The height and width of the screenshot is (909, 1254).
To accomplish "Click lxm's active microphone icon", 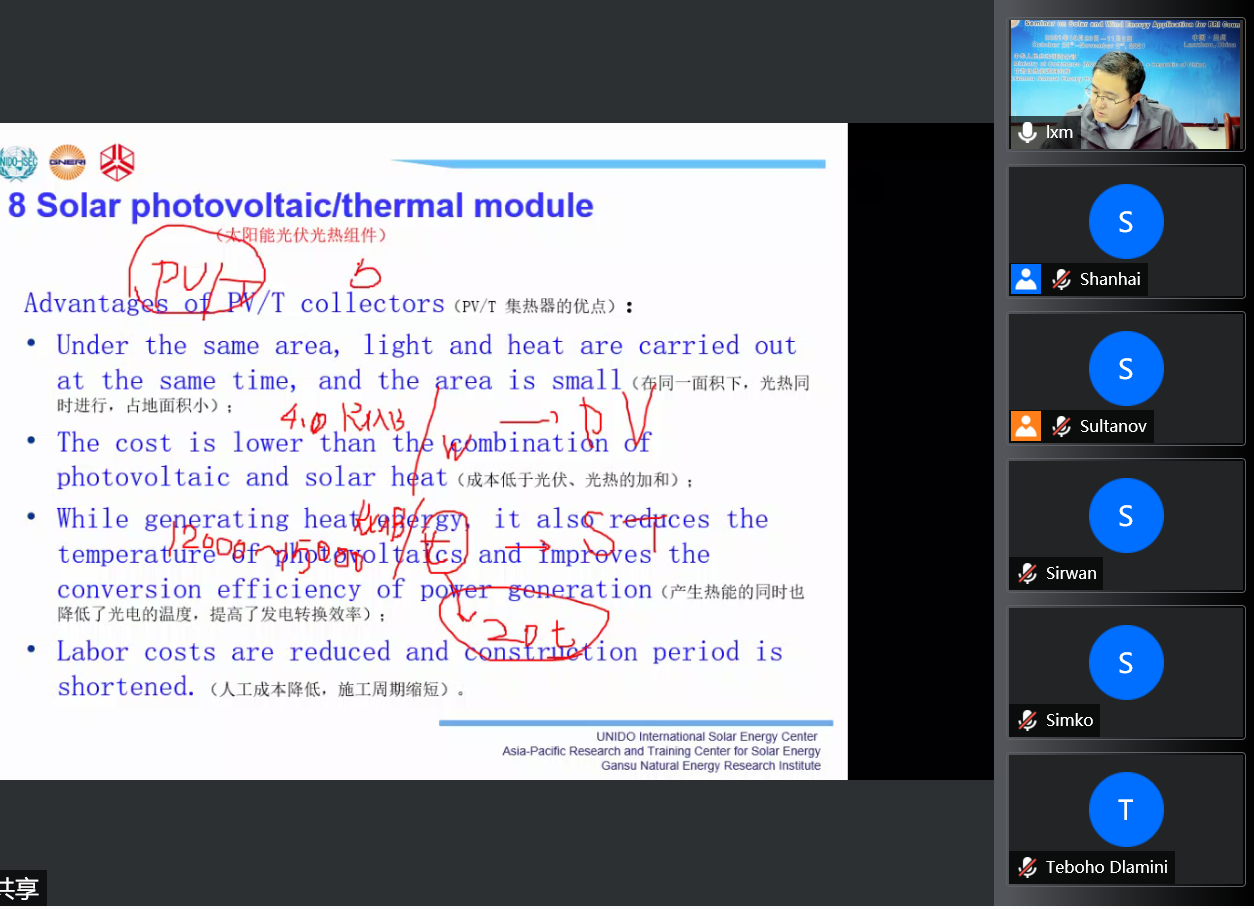I will [x=1027, y=132].
